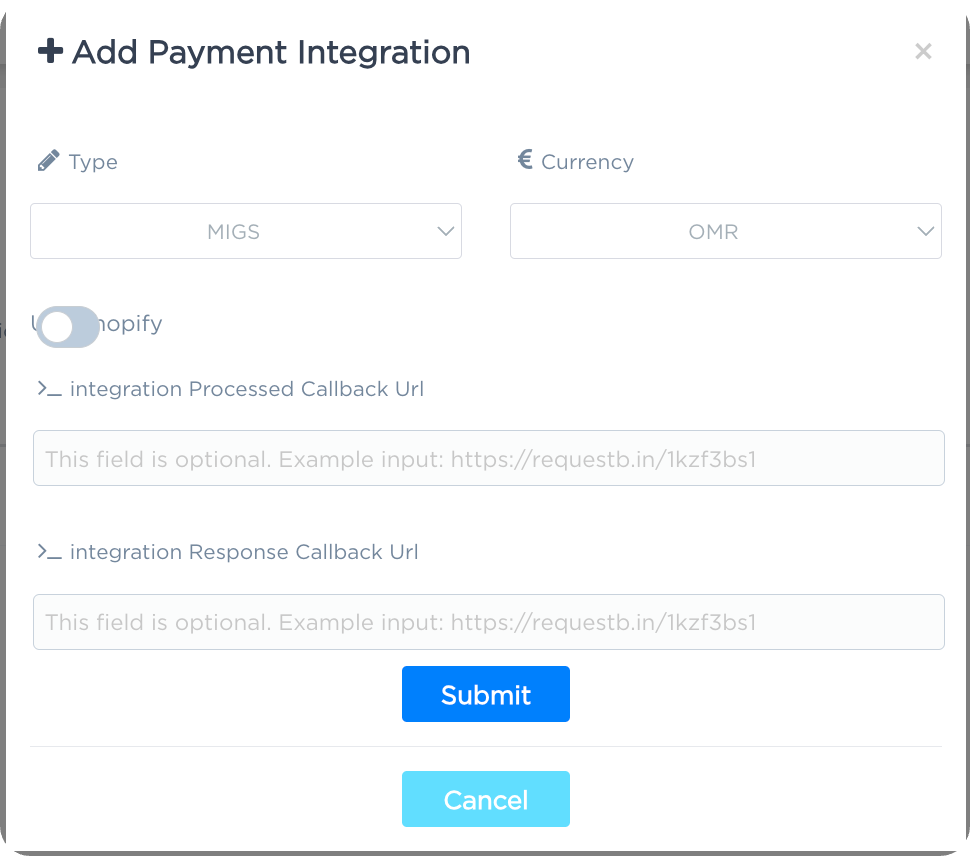Submit the payment integration form

[485, 694]
